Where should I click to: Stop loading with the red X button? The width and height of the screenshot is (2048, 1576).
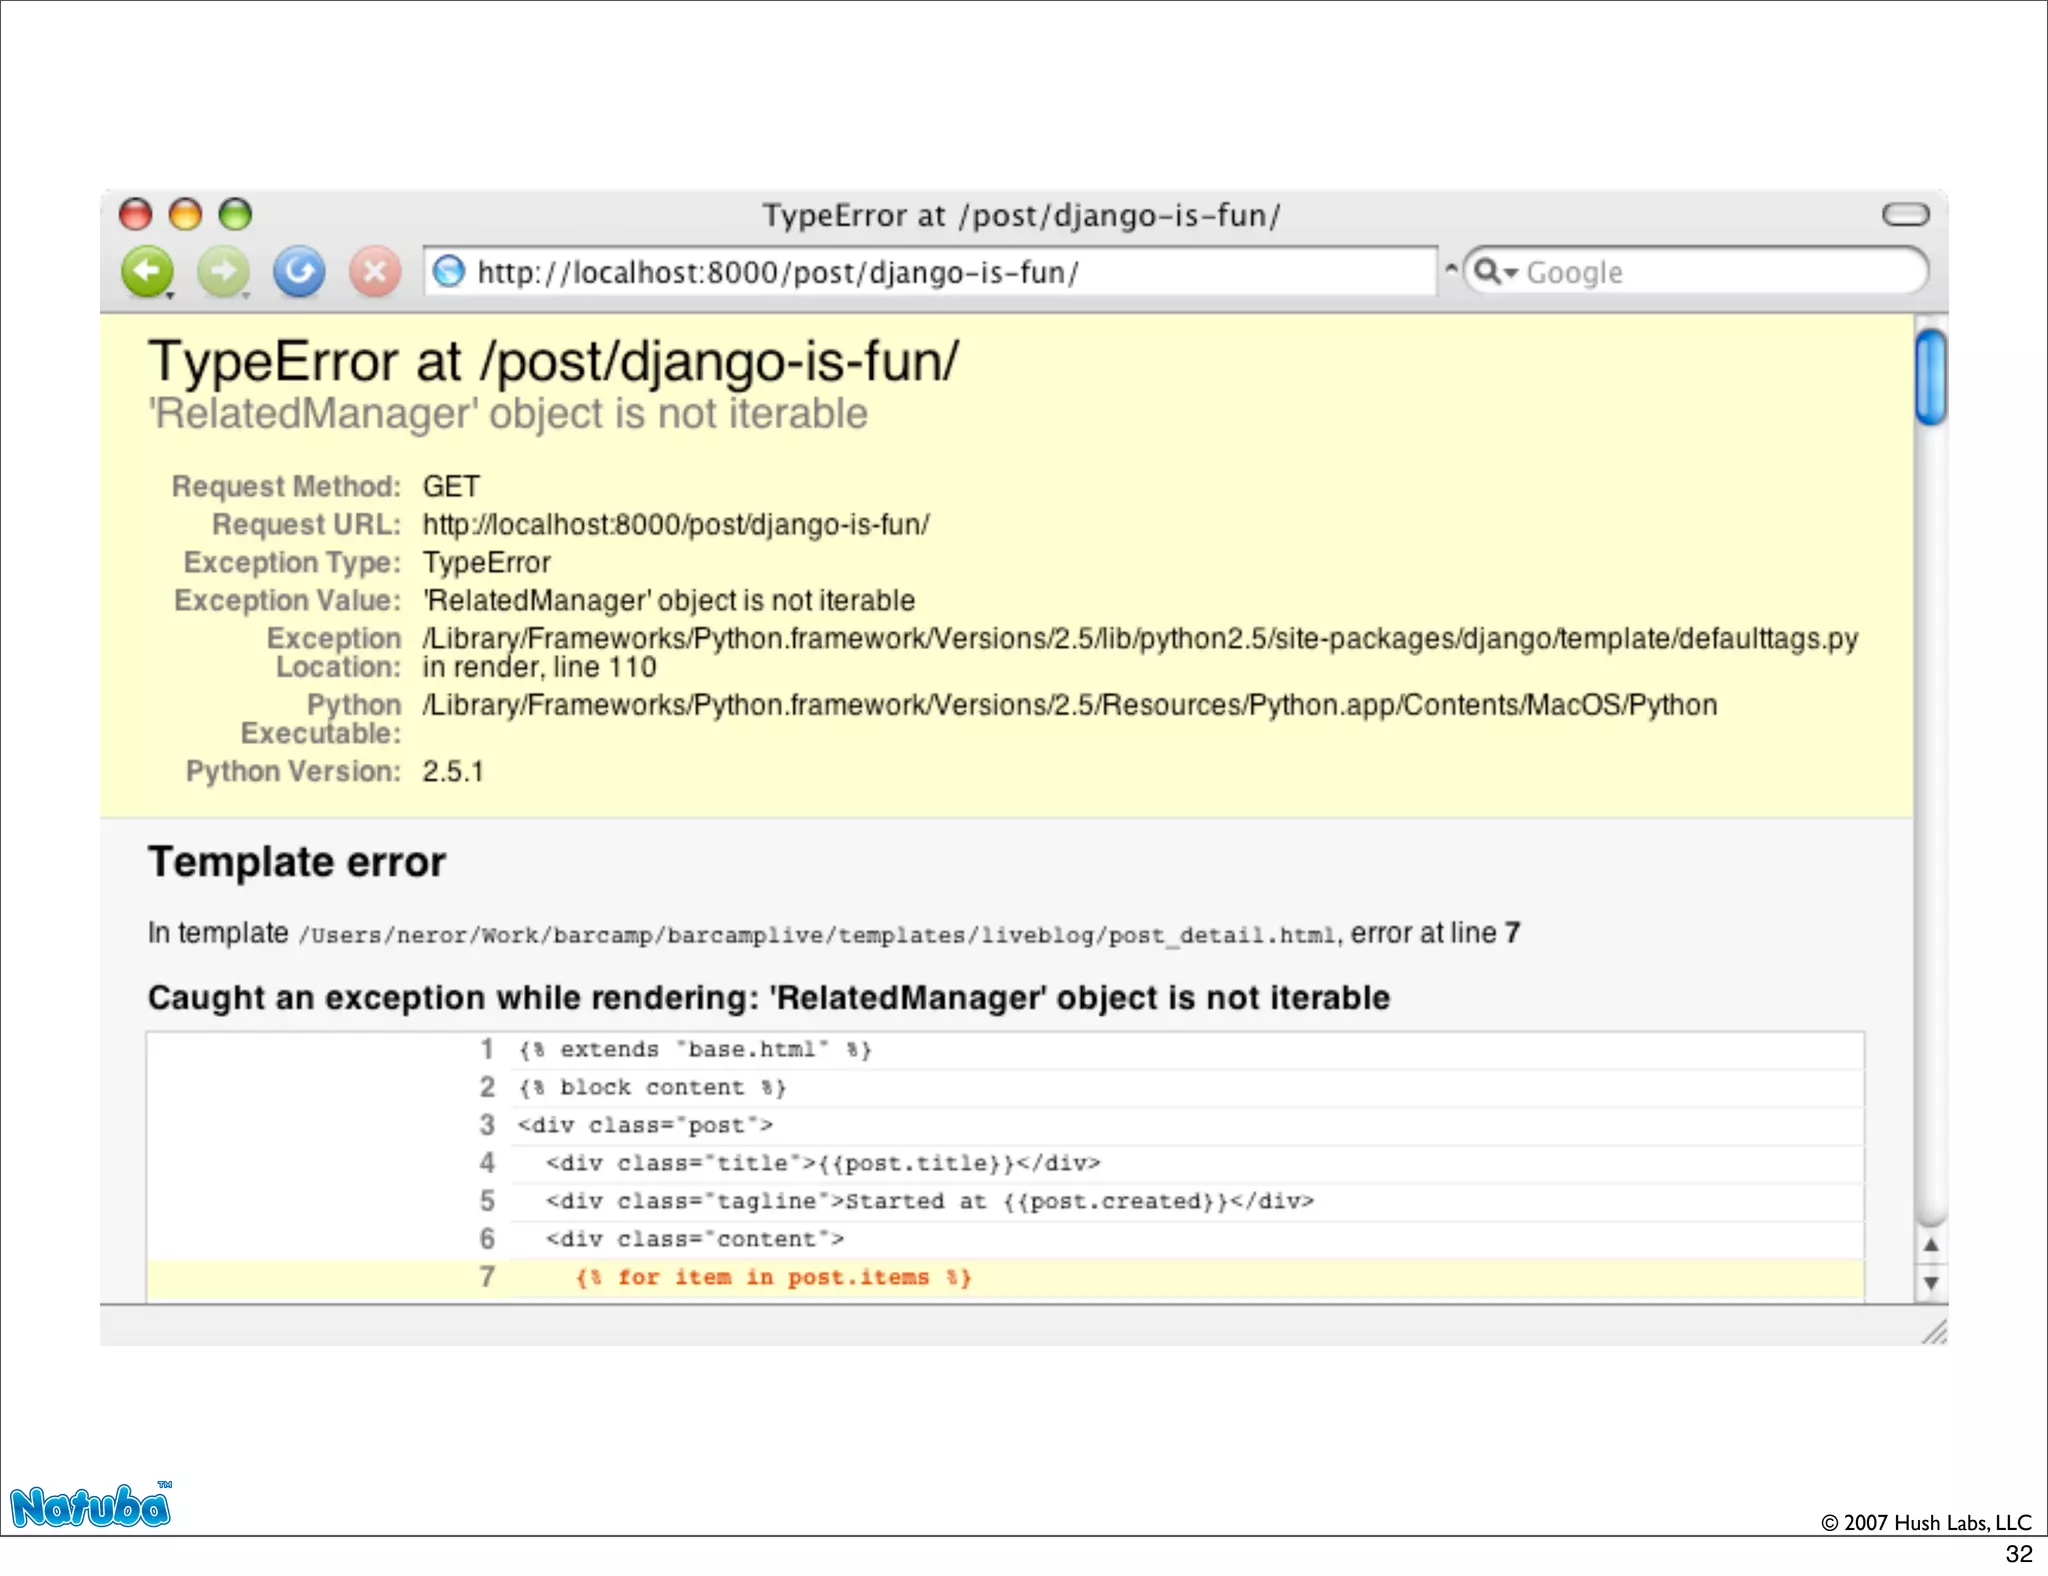[x=375, y=272]
